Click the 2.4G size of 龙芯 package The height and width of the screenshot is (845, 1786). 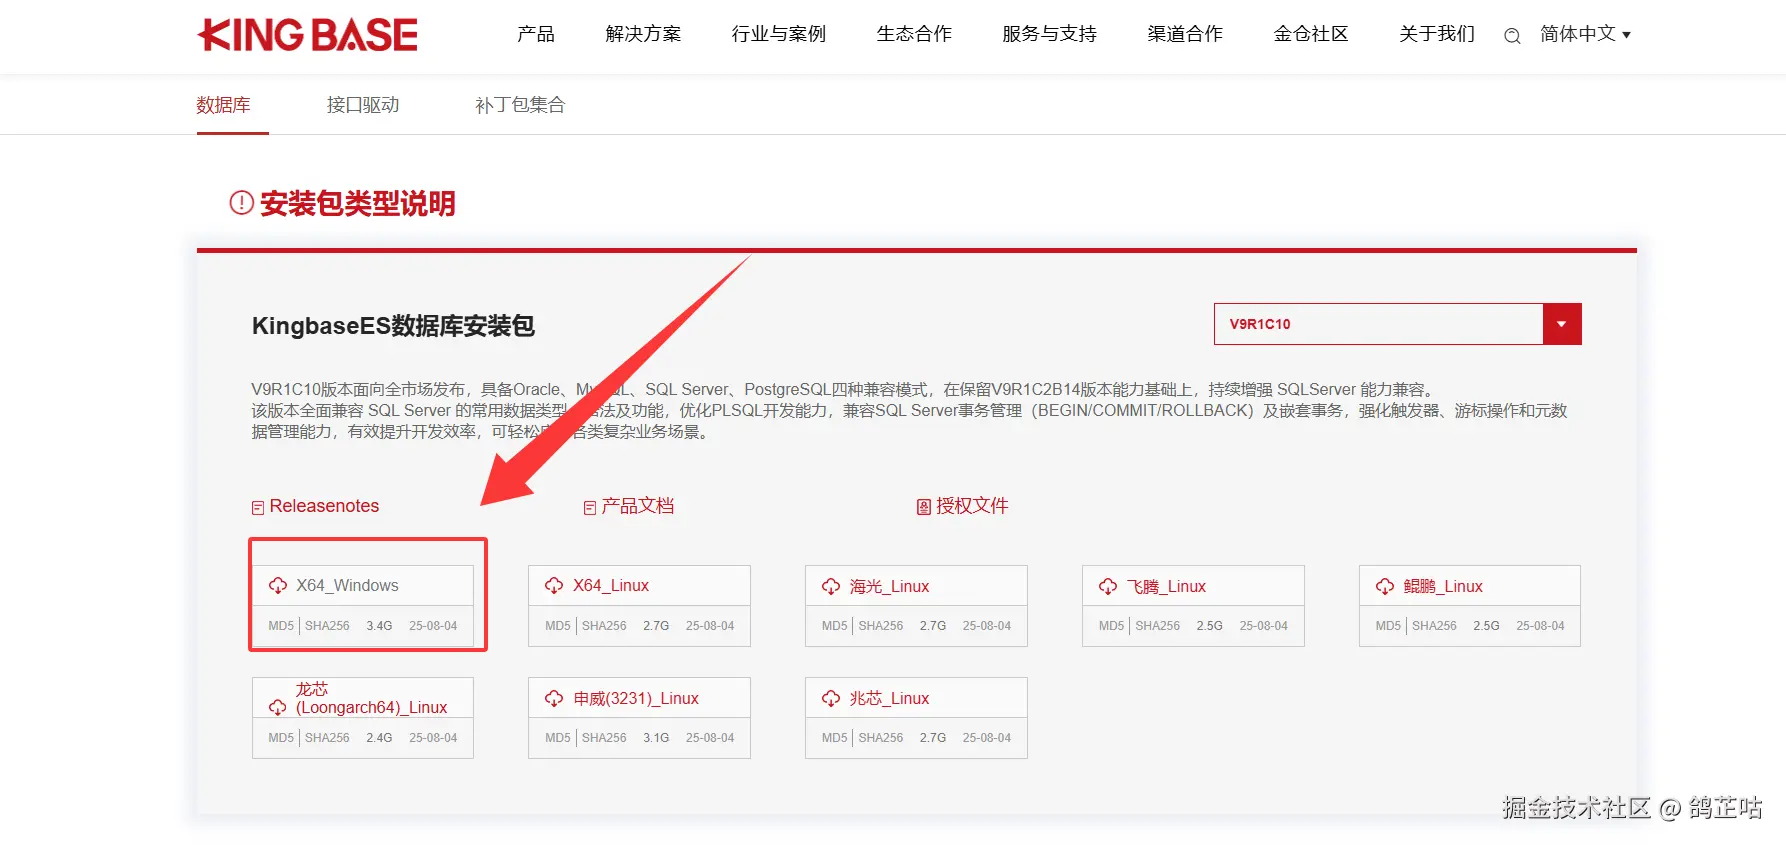[379, 738]
